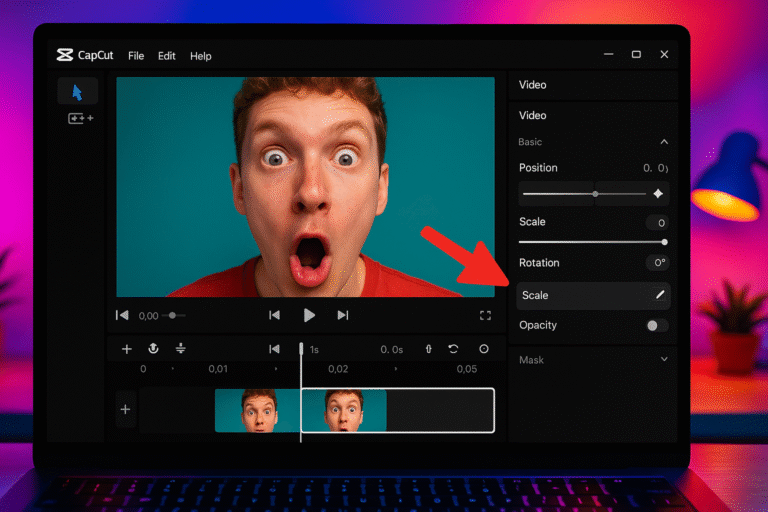Viewport: 768px width, 512px height.
Task: Select the first video clip thumbnail on timeline
Action: coord(258,410)
